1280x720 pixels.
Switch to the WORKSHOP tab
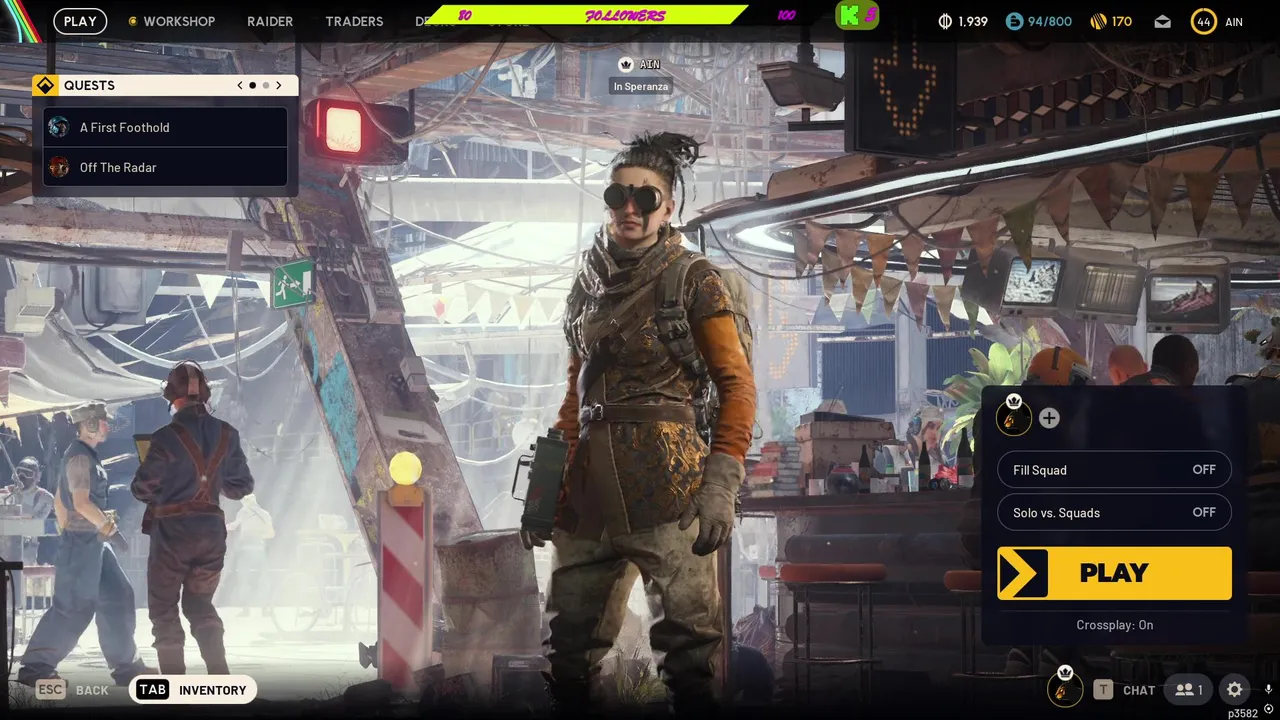tap(179, 21)
